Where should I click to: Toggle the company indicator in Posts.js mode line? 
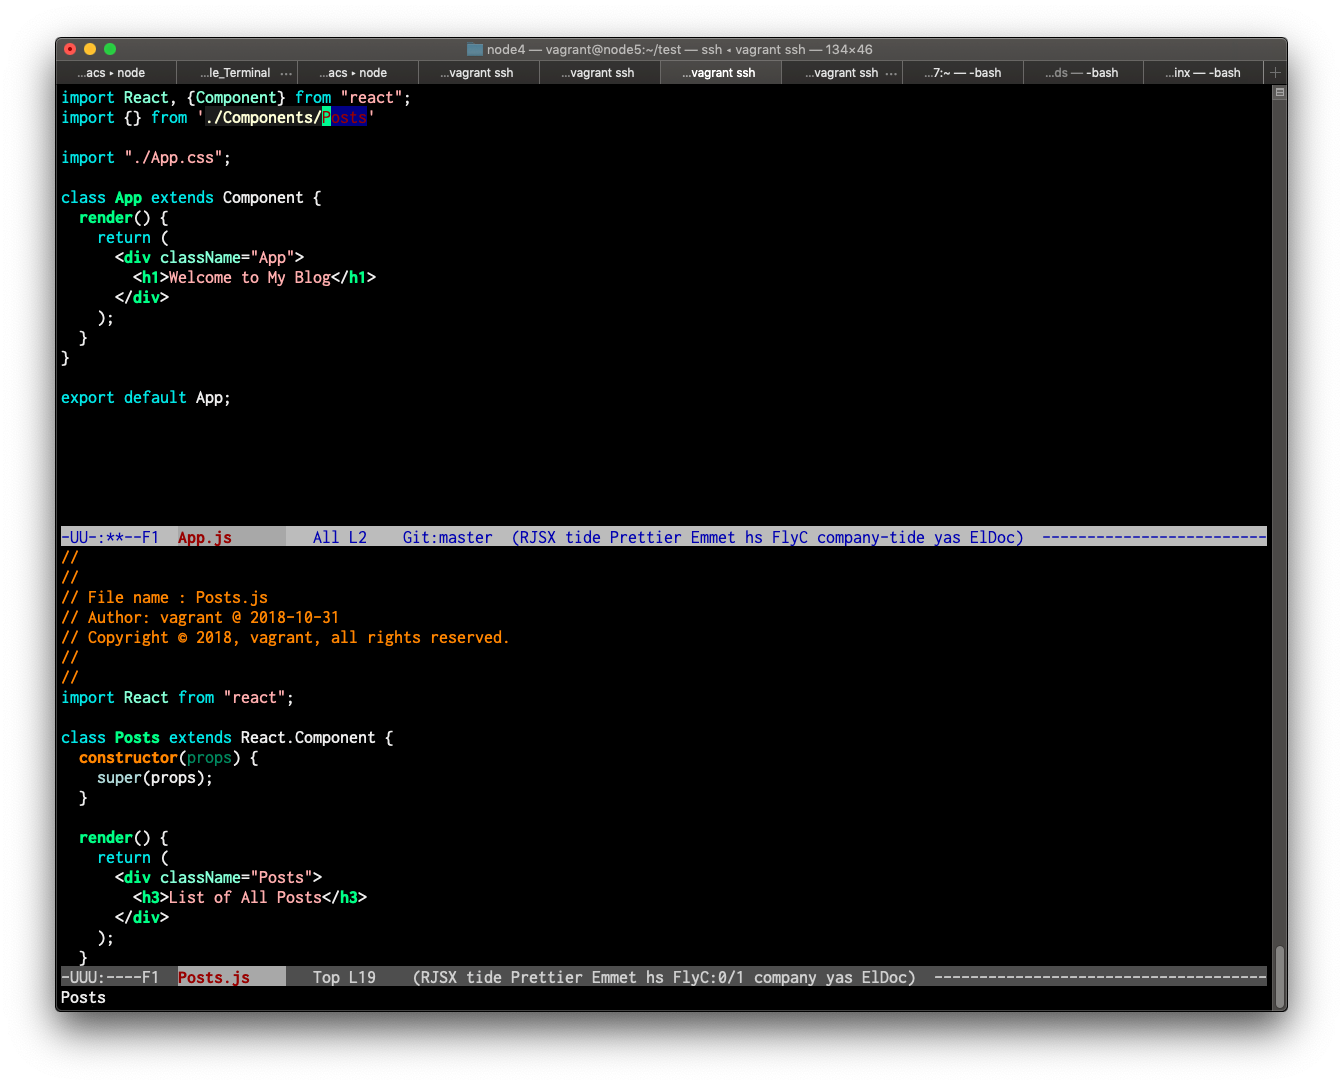click(786, 977)
